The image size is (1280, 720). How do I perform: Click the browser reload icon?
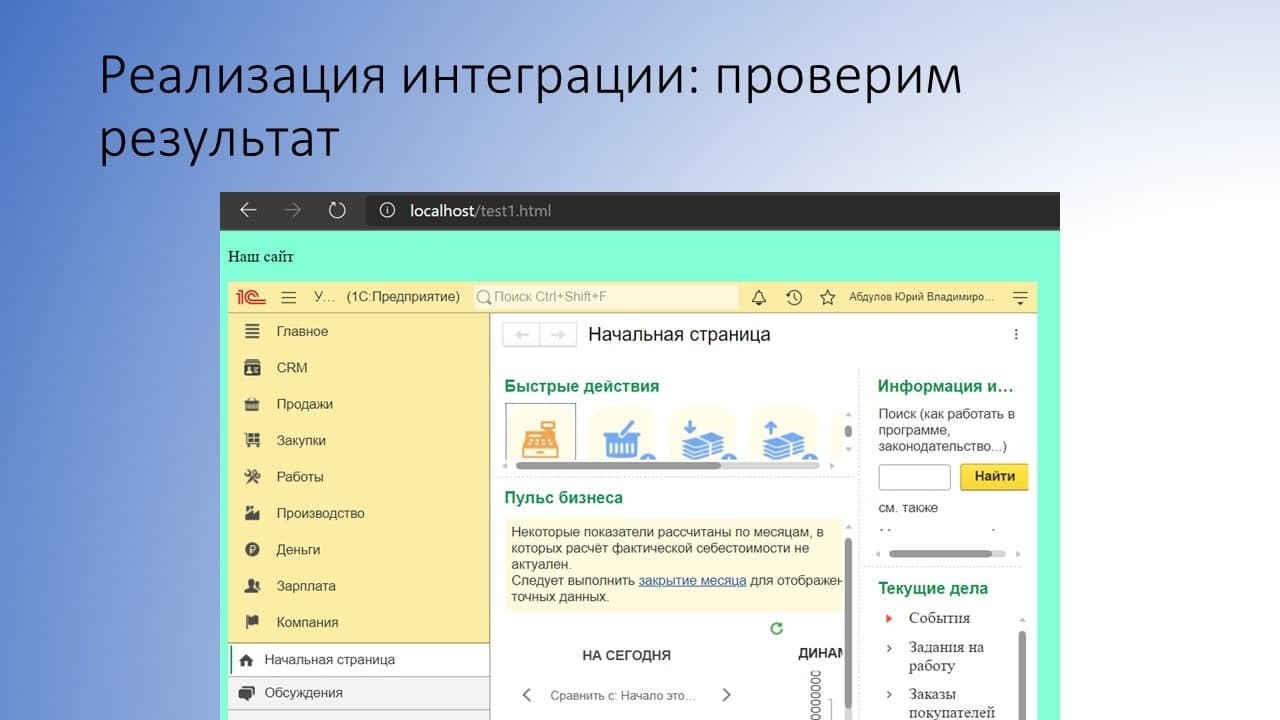pos(337,210)
